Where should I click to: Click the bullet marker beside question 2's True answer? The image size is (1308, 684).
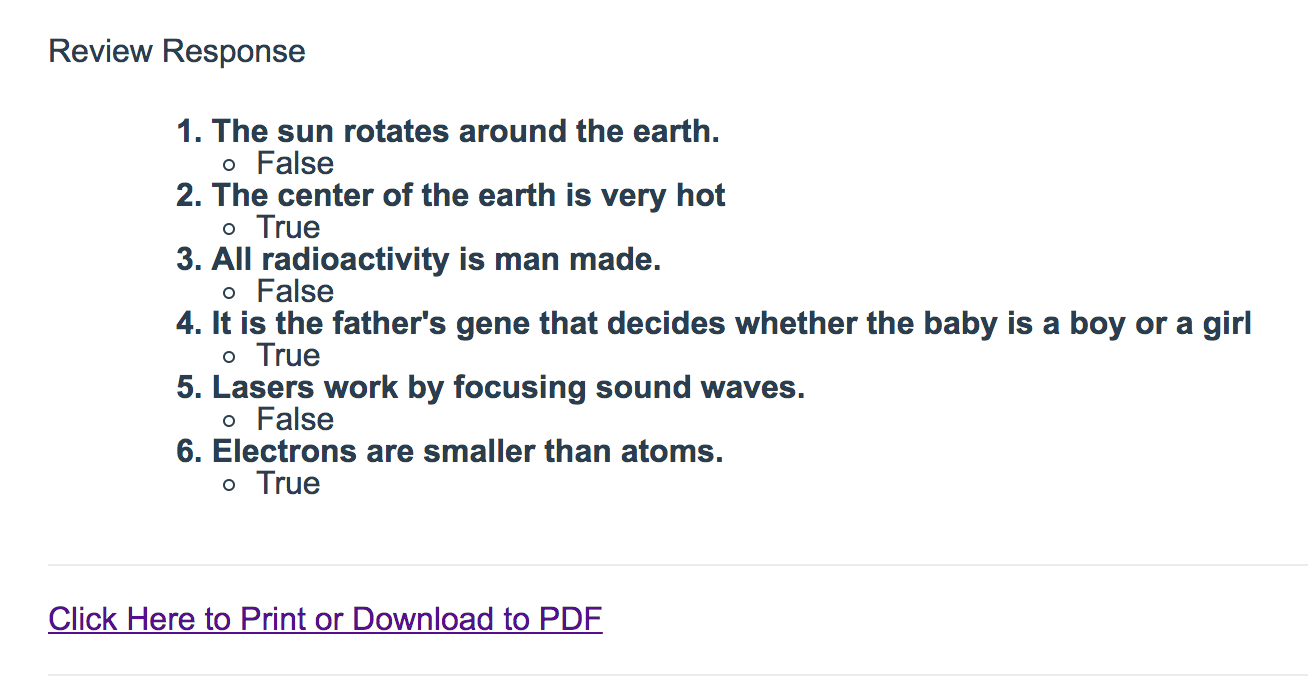click(x=230, y=229)
